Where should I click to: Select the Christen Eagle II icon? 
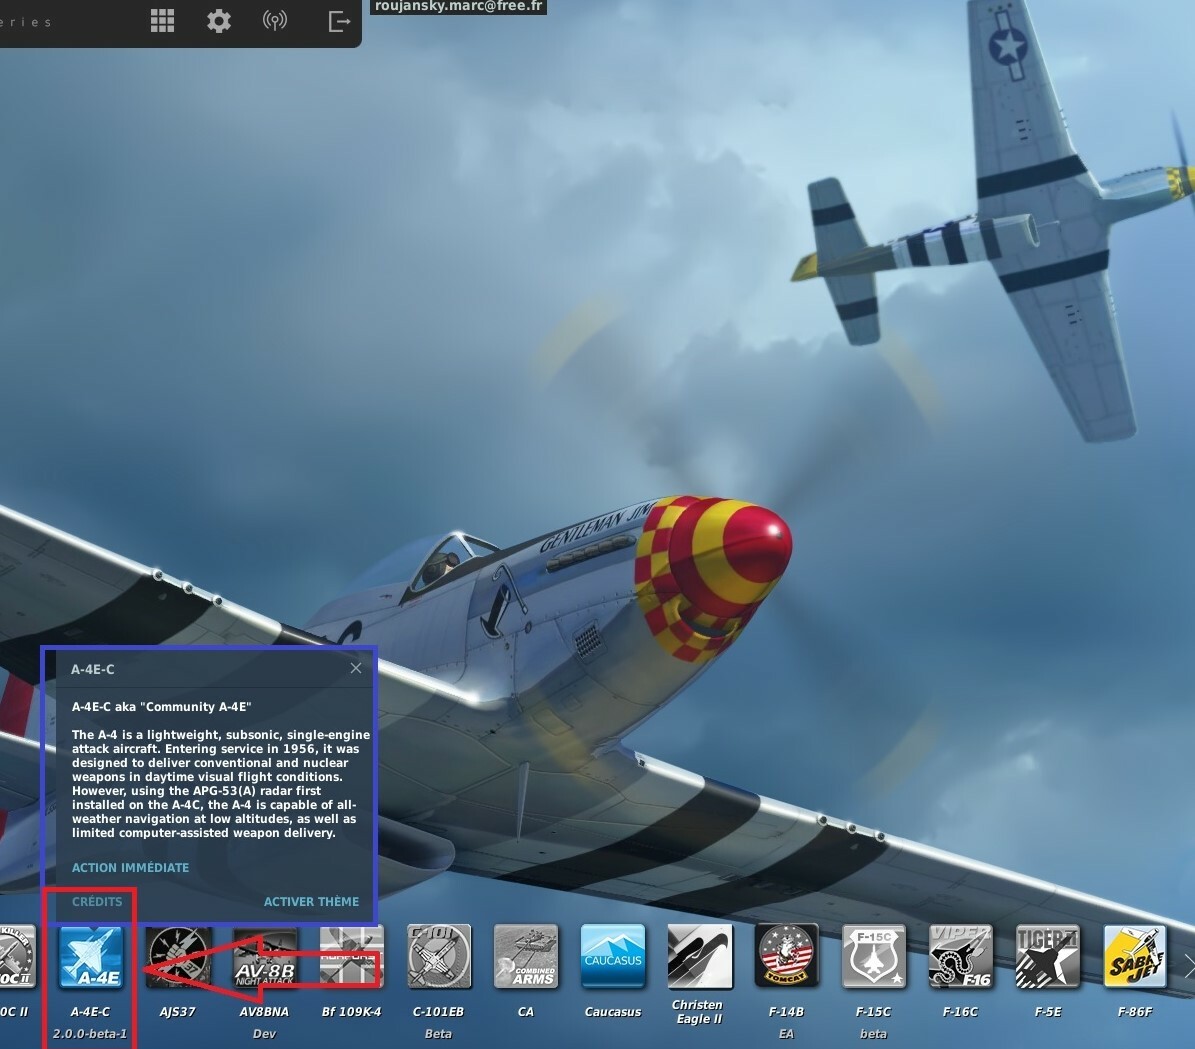[x=700, y=956]
